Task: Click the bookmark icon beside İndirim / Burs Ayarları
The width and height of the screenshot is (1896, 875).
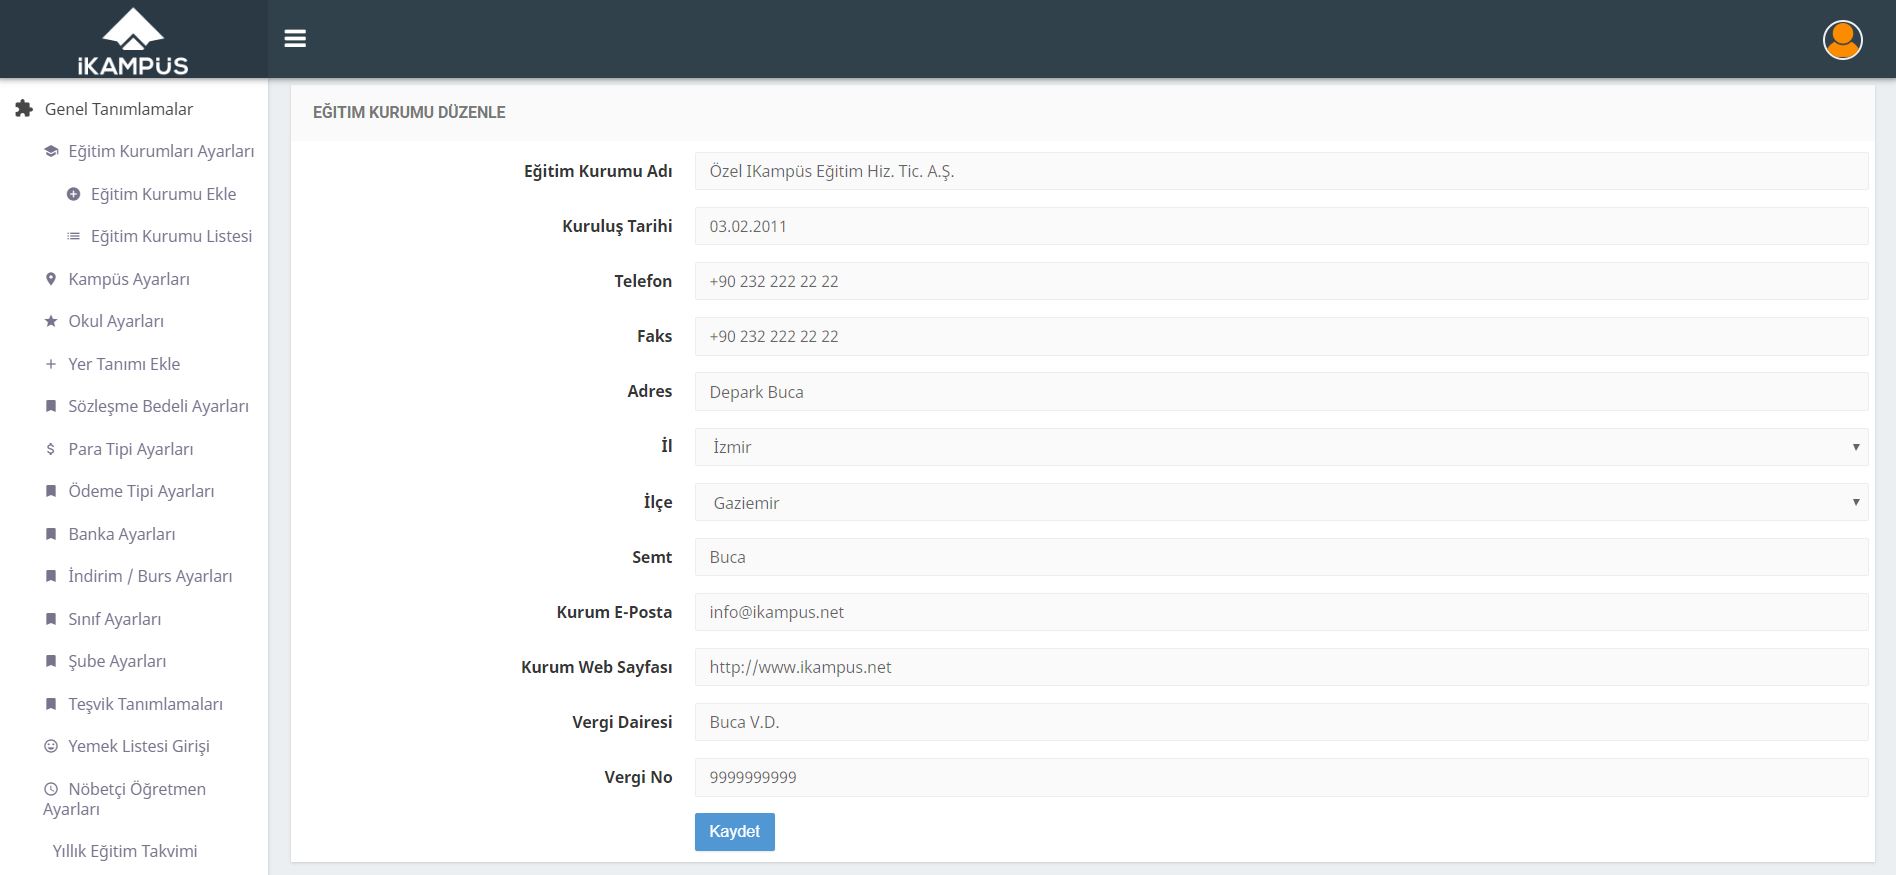Action: click(x=51, y=576)
